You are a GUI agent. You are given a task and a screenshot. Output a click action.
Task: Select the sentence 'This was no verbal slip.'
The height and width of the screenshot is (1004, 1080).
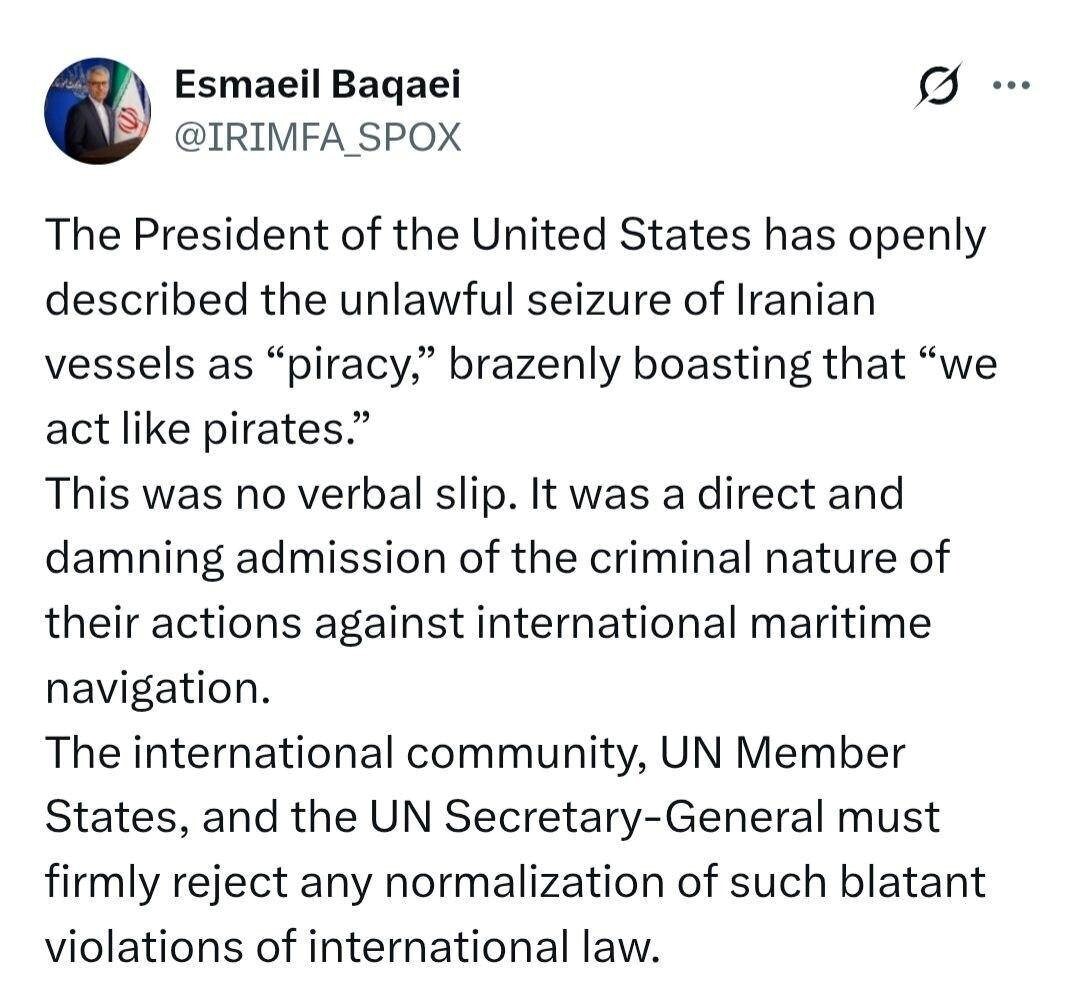pos(281,494)
